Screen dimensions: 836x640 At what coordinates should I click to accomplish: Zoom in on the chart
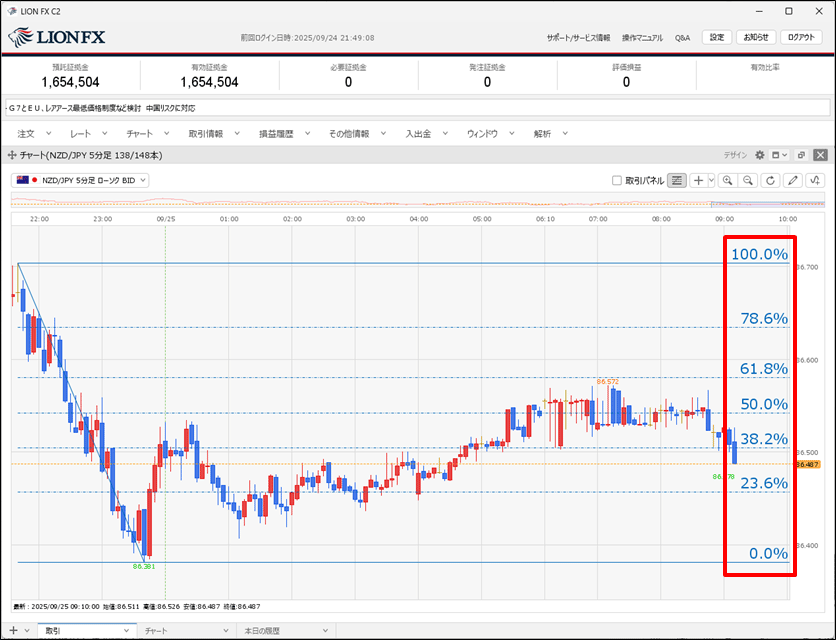pyautogui.click(x=726, y=180)
